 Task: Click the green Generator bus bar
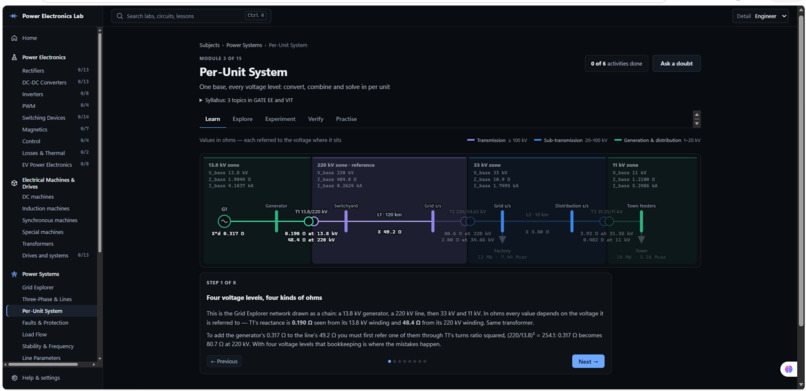tap(277, 221)
